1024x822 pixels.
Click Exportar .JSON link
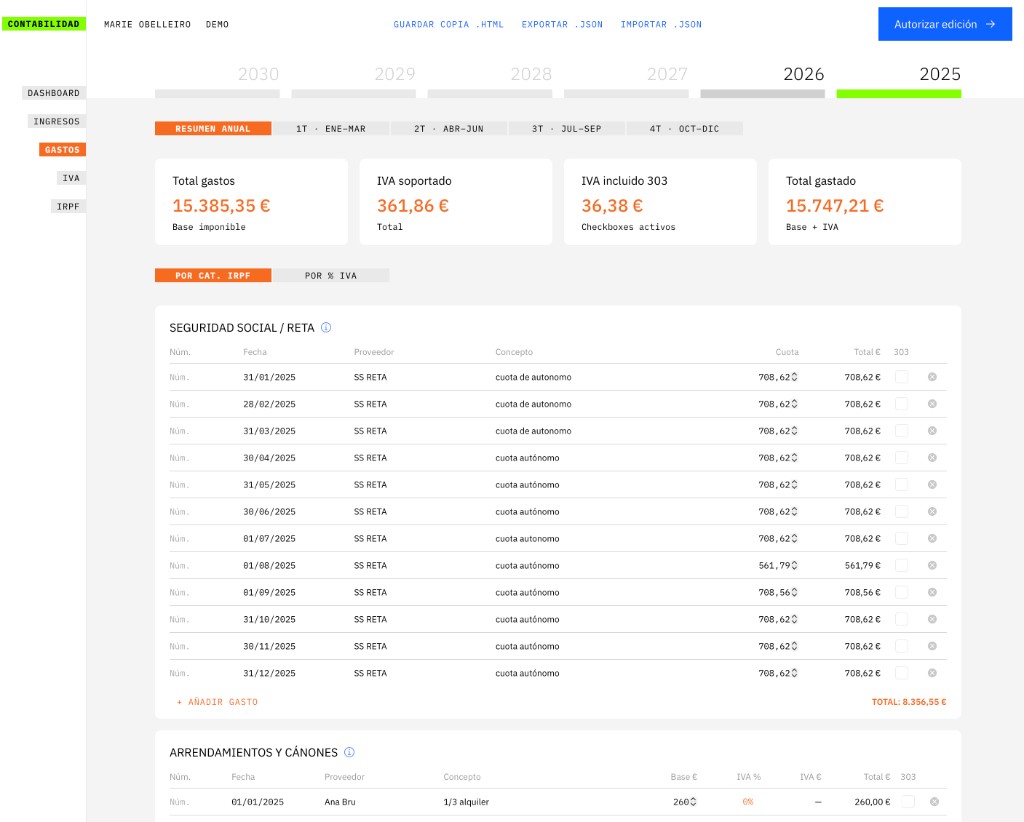point(562,24)
